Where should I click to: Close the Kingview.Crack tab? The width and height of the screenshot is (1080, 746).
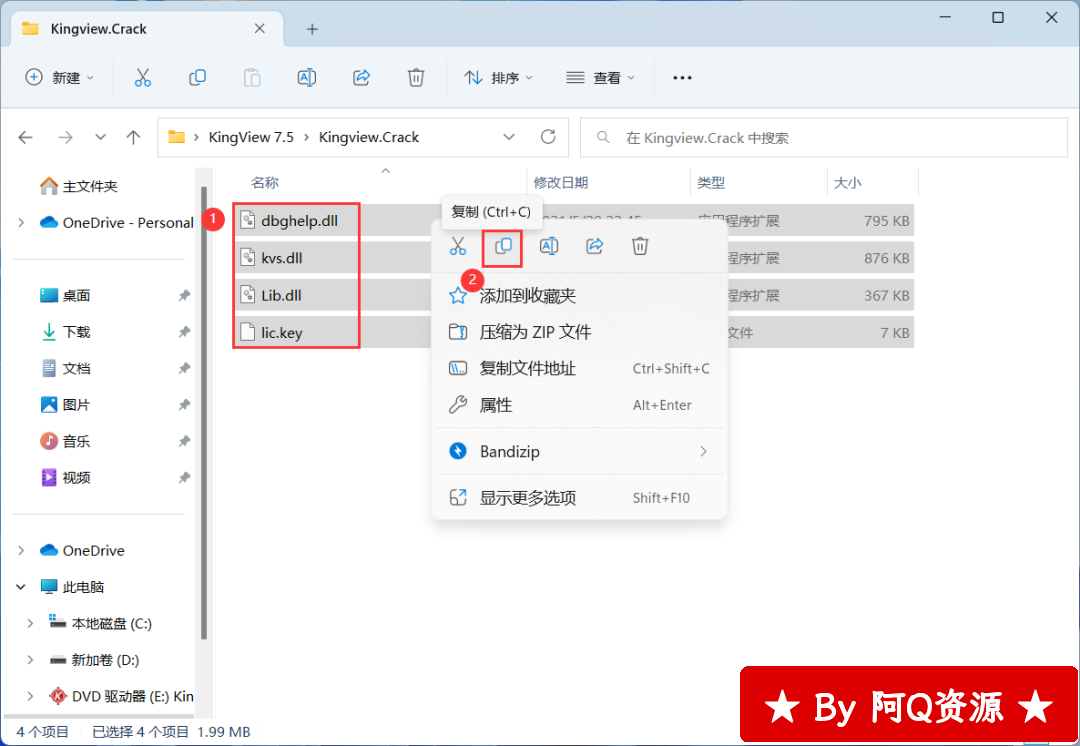(260, 28)
